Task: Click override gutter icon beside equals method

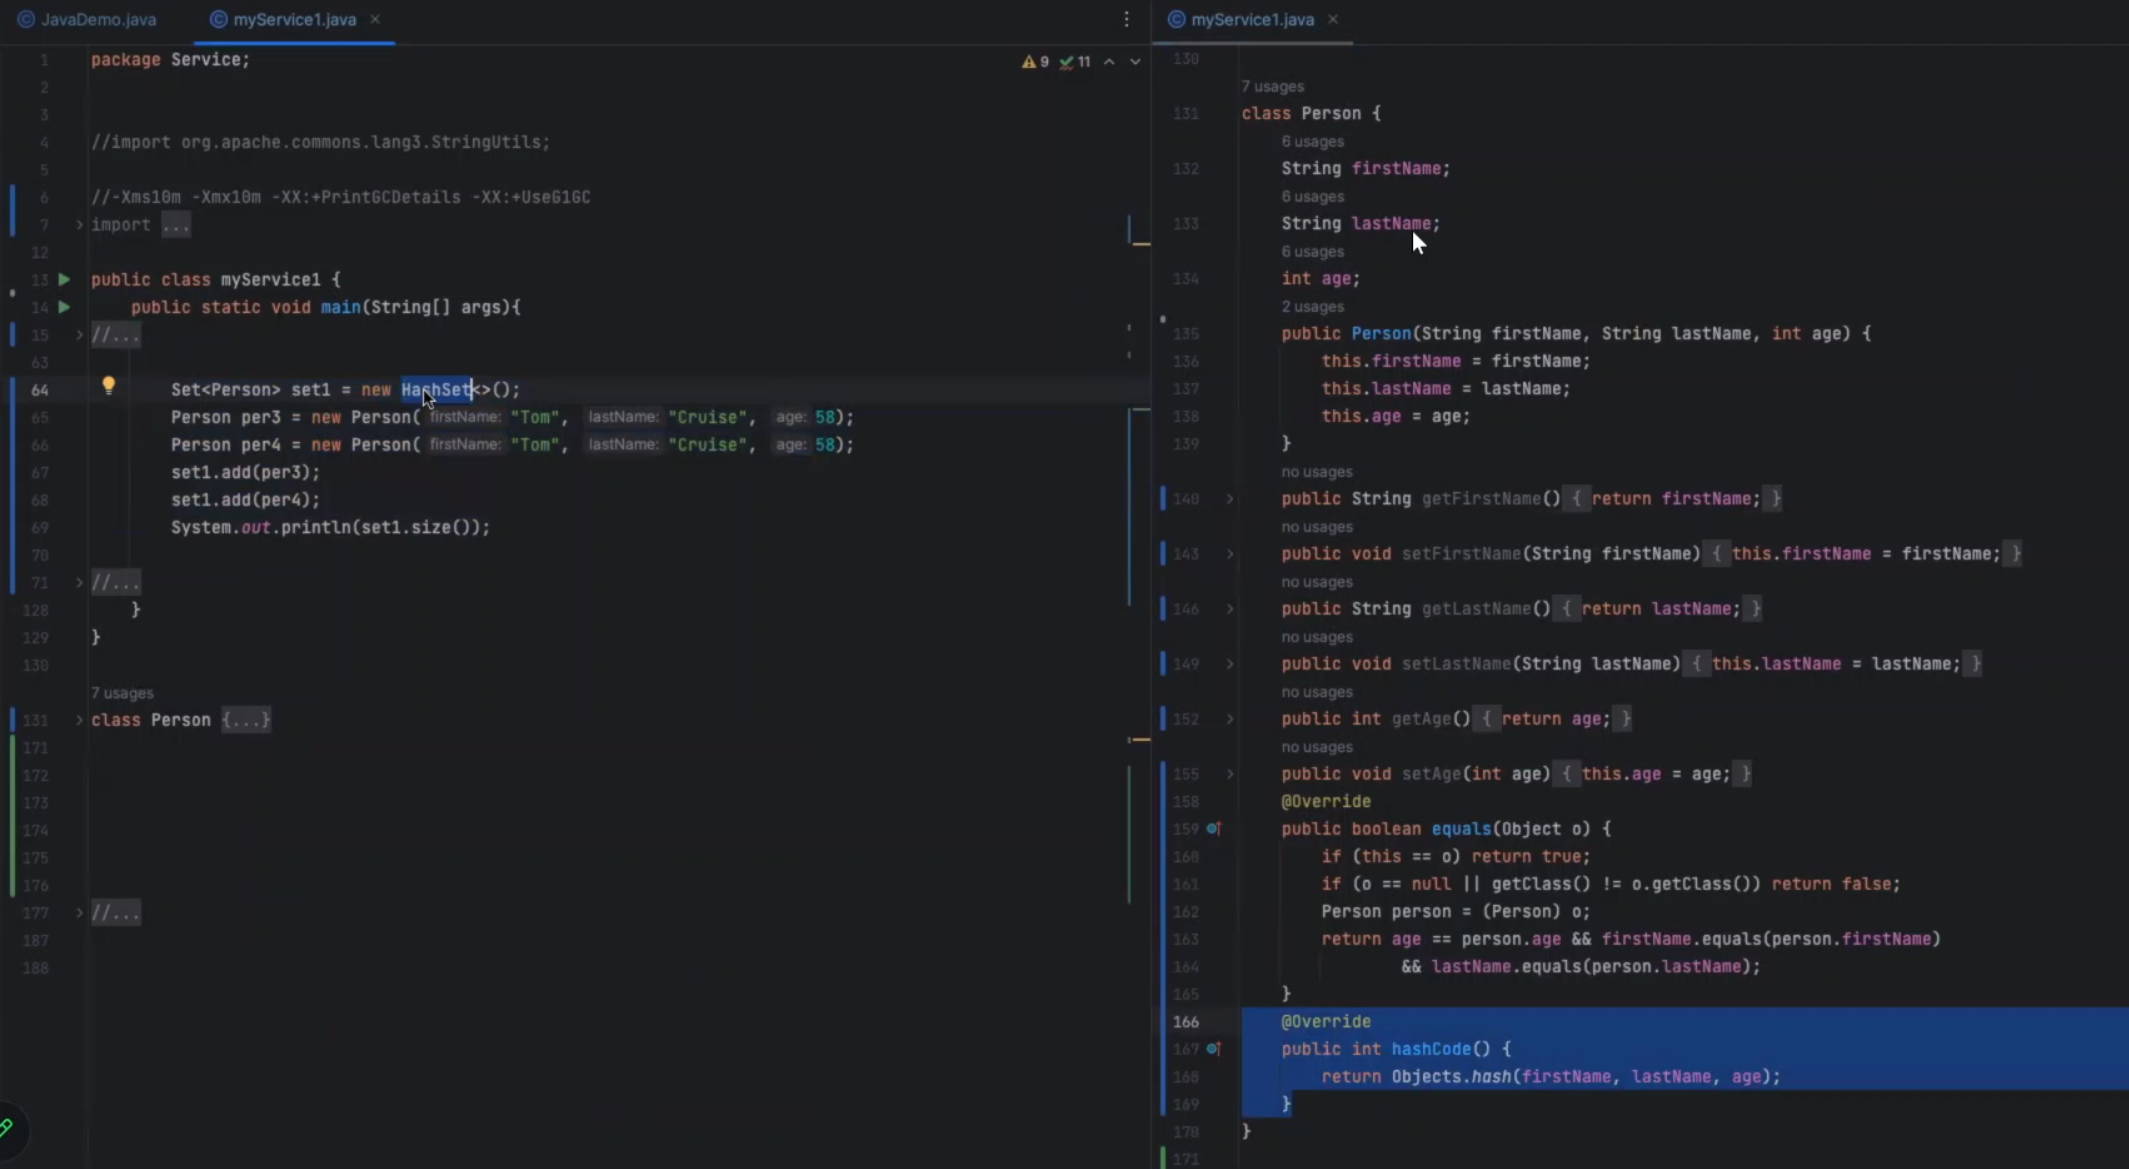Action: pos(1213,829)
